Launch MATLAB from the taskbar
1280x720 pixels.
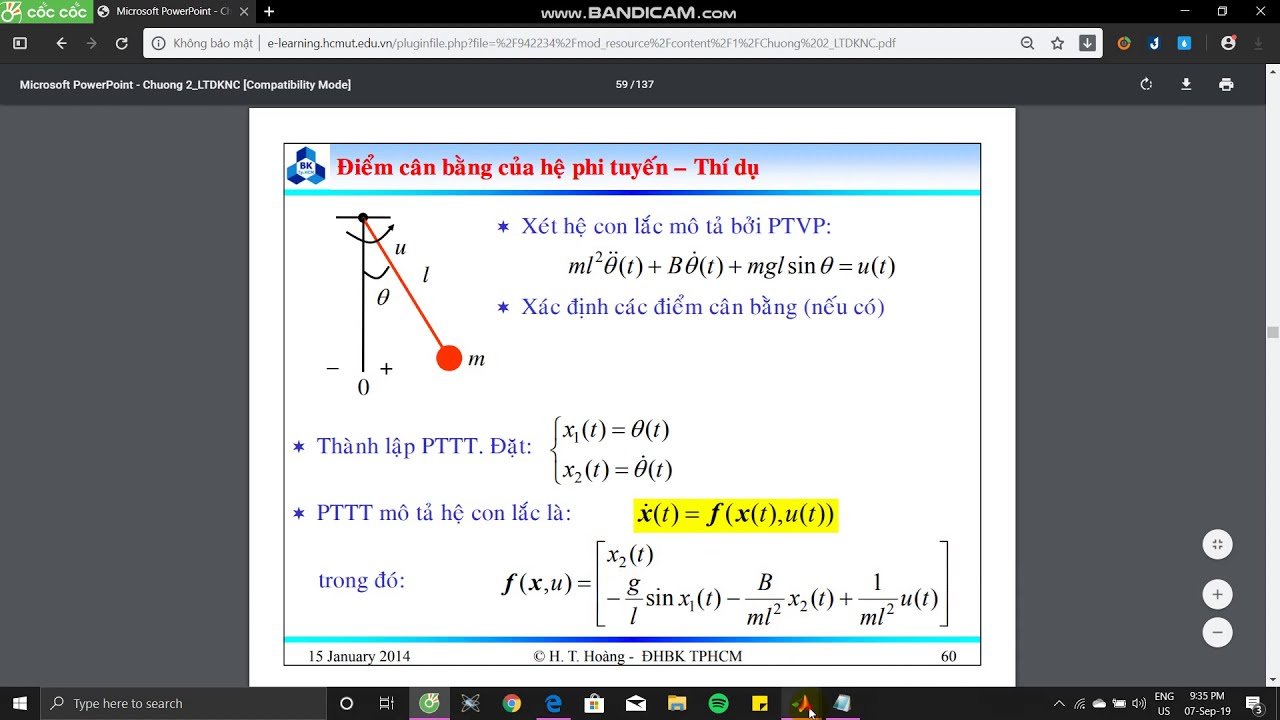pos(802,703)
